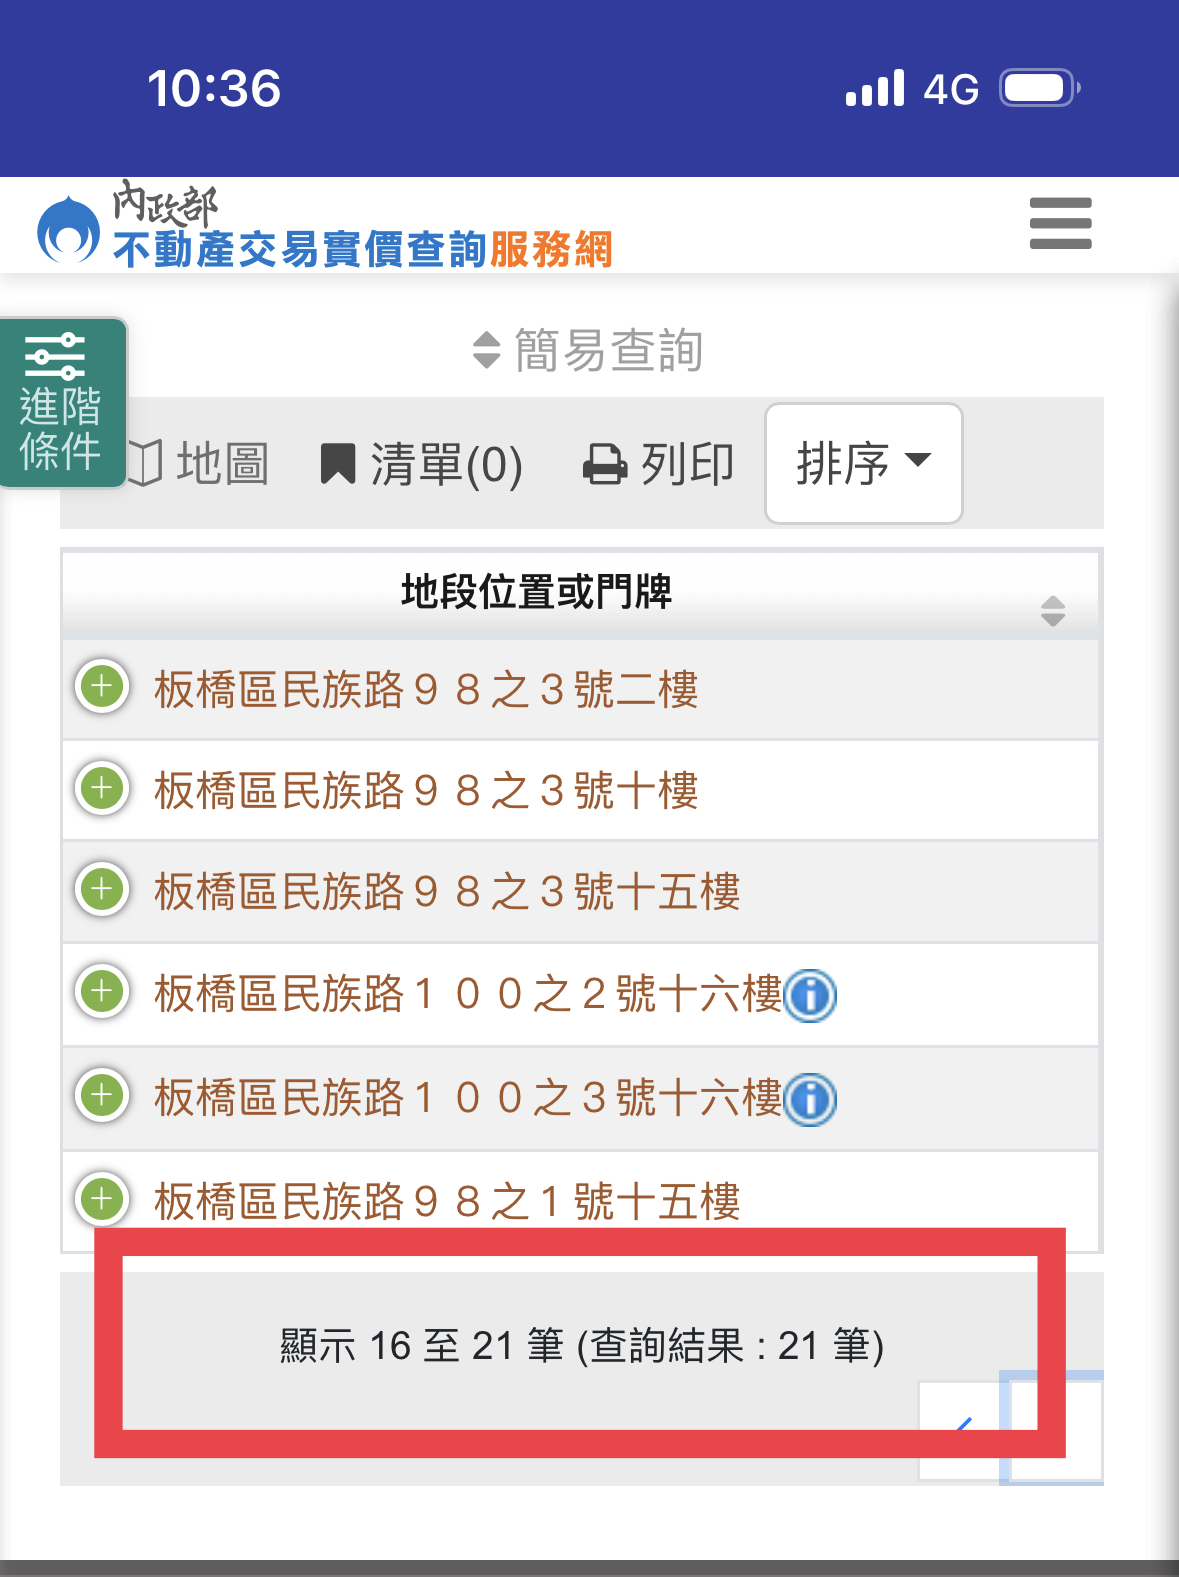This screenshot has width=1179, height=1577.
Task: Tap the 內政部 site logo
Action: click(68, 229)
